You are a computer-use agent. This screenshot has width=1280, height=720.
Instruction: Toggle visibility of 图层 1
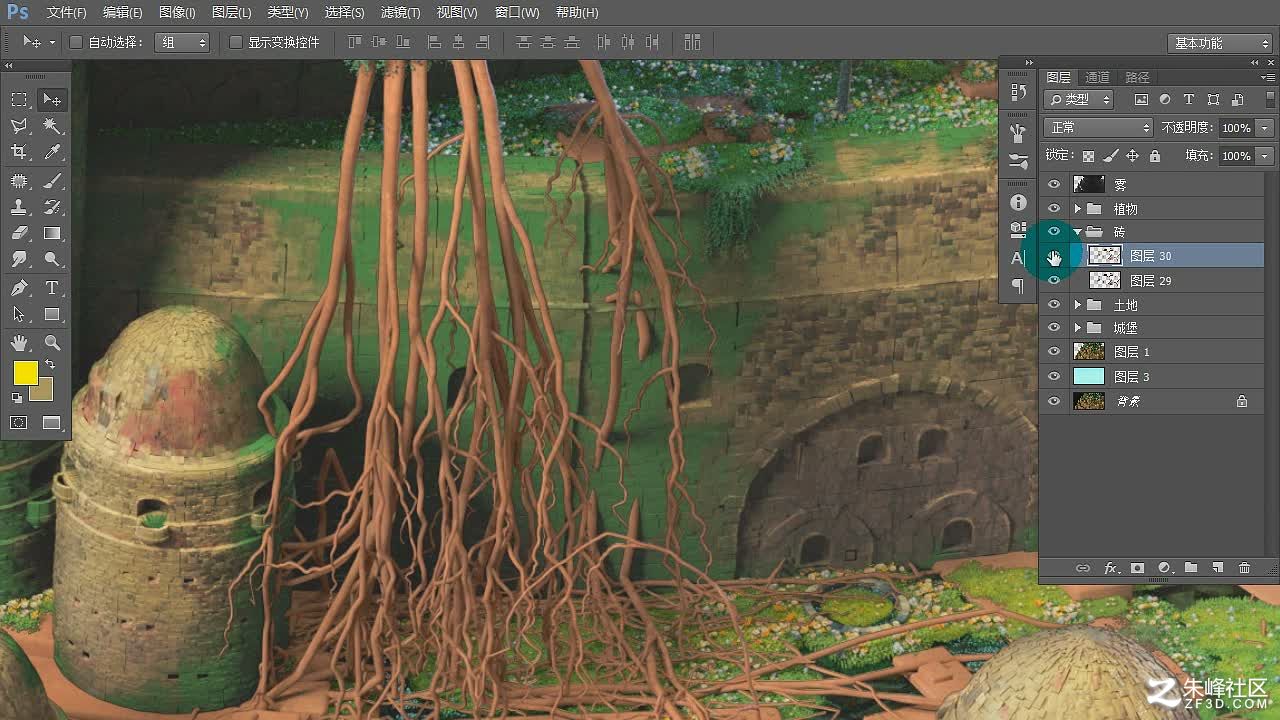tap(1053, 352)
